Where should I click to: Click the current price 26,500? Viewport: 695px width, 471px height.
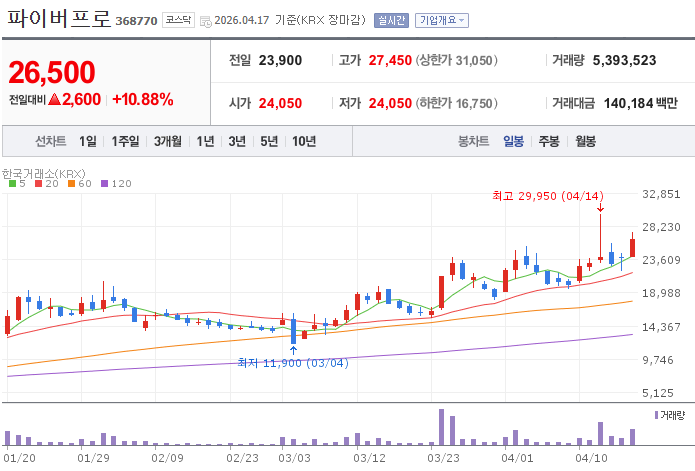pyautogui.click(x=52, y=72)
